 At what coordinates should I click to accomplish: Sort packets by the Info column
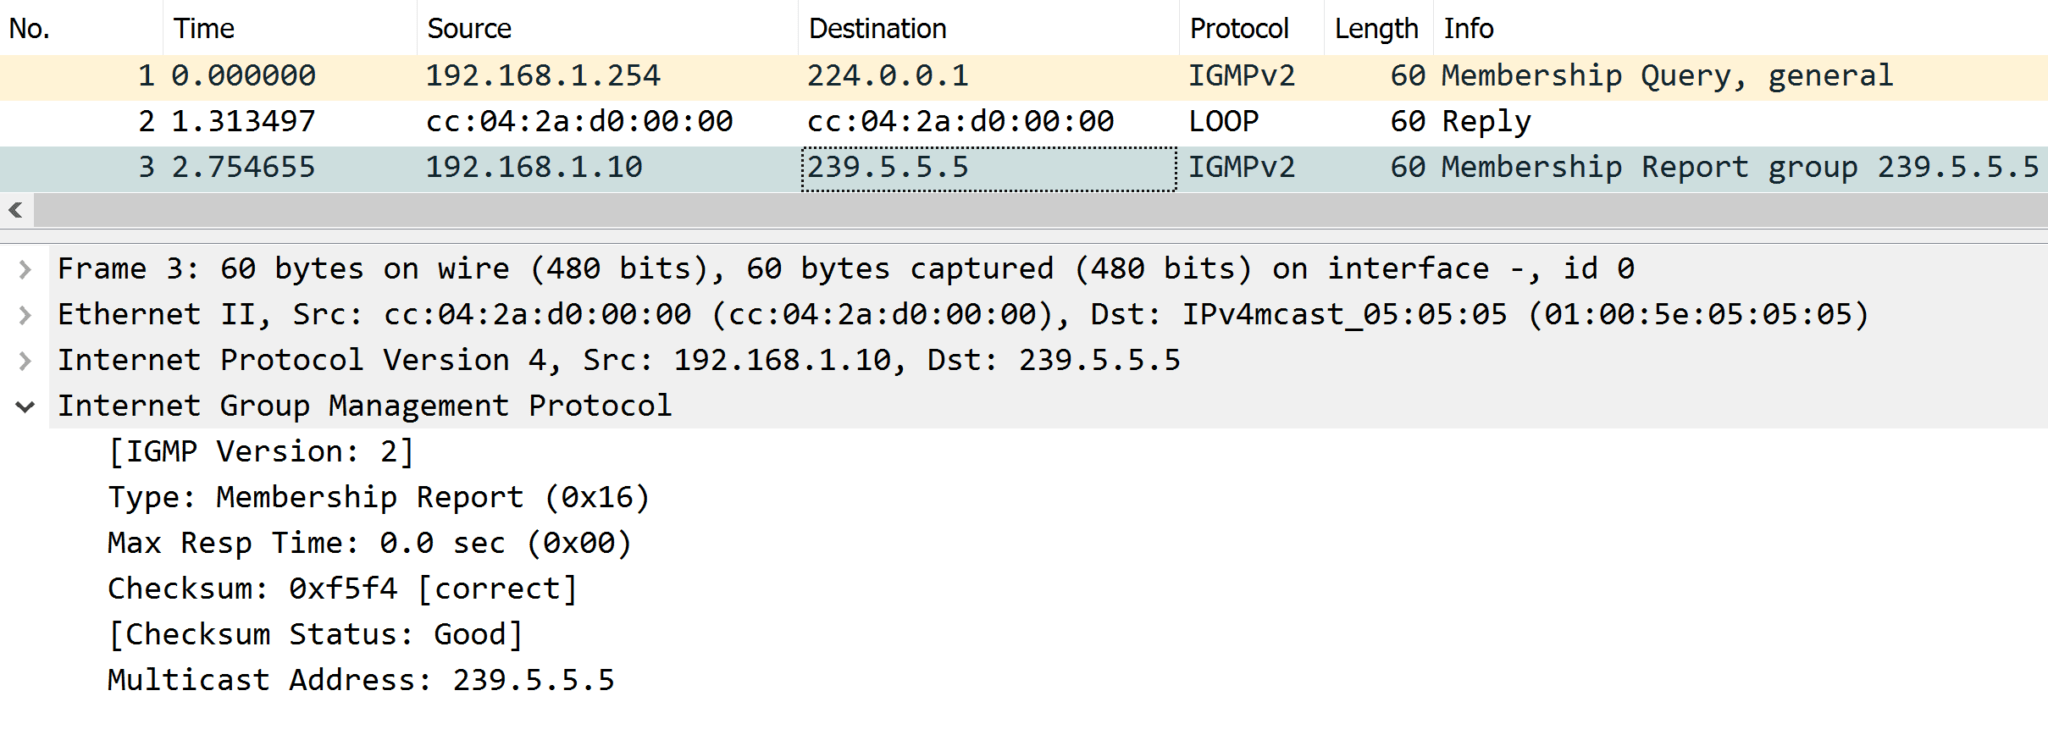(1469, 28)
